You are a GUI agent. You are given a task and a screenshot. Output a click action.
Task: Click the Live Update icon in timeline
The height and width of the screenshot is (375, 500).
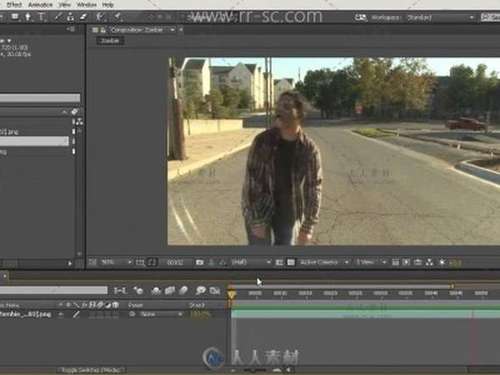coord(138,291)
